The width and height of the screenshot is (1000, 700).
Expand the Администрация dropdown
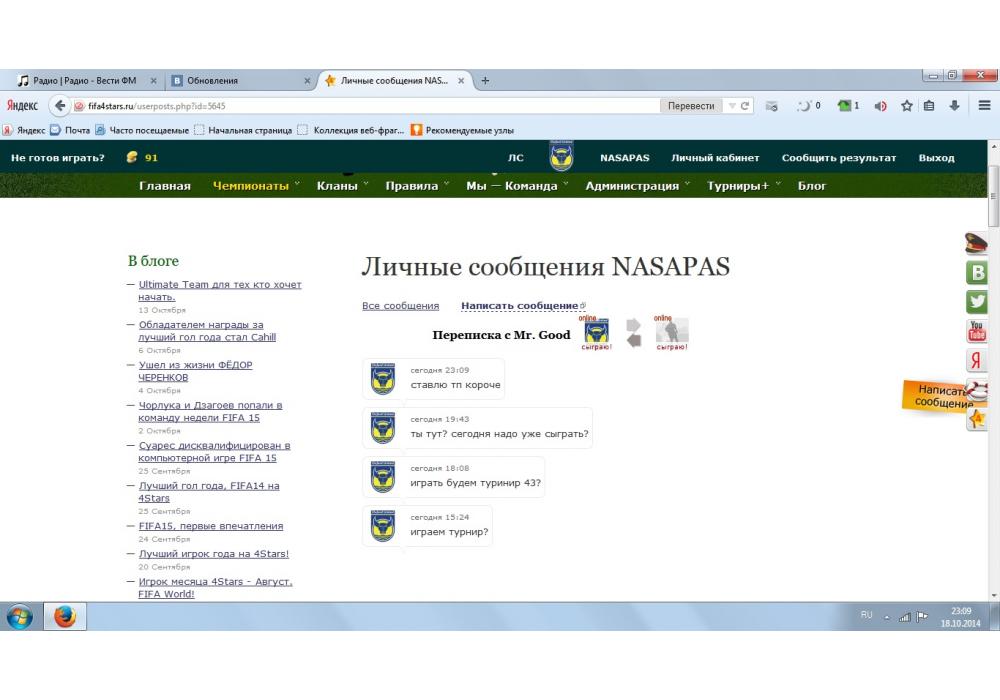(632, 186)
